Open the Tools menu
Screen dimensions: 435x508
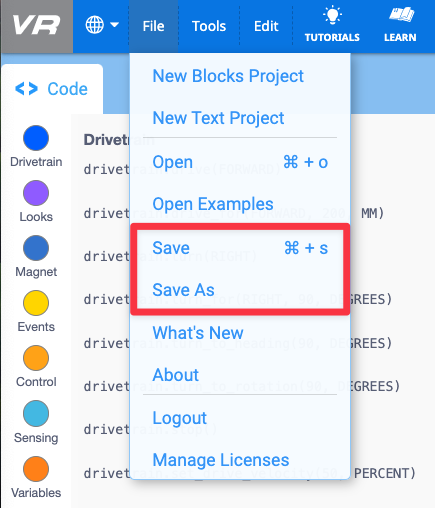tap(209, 26)
